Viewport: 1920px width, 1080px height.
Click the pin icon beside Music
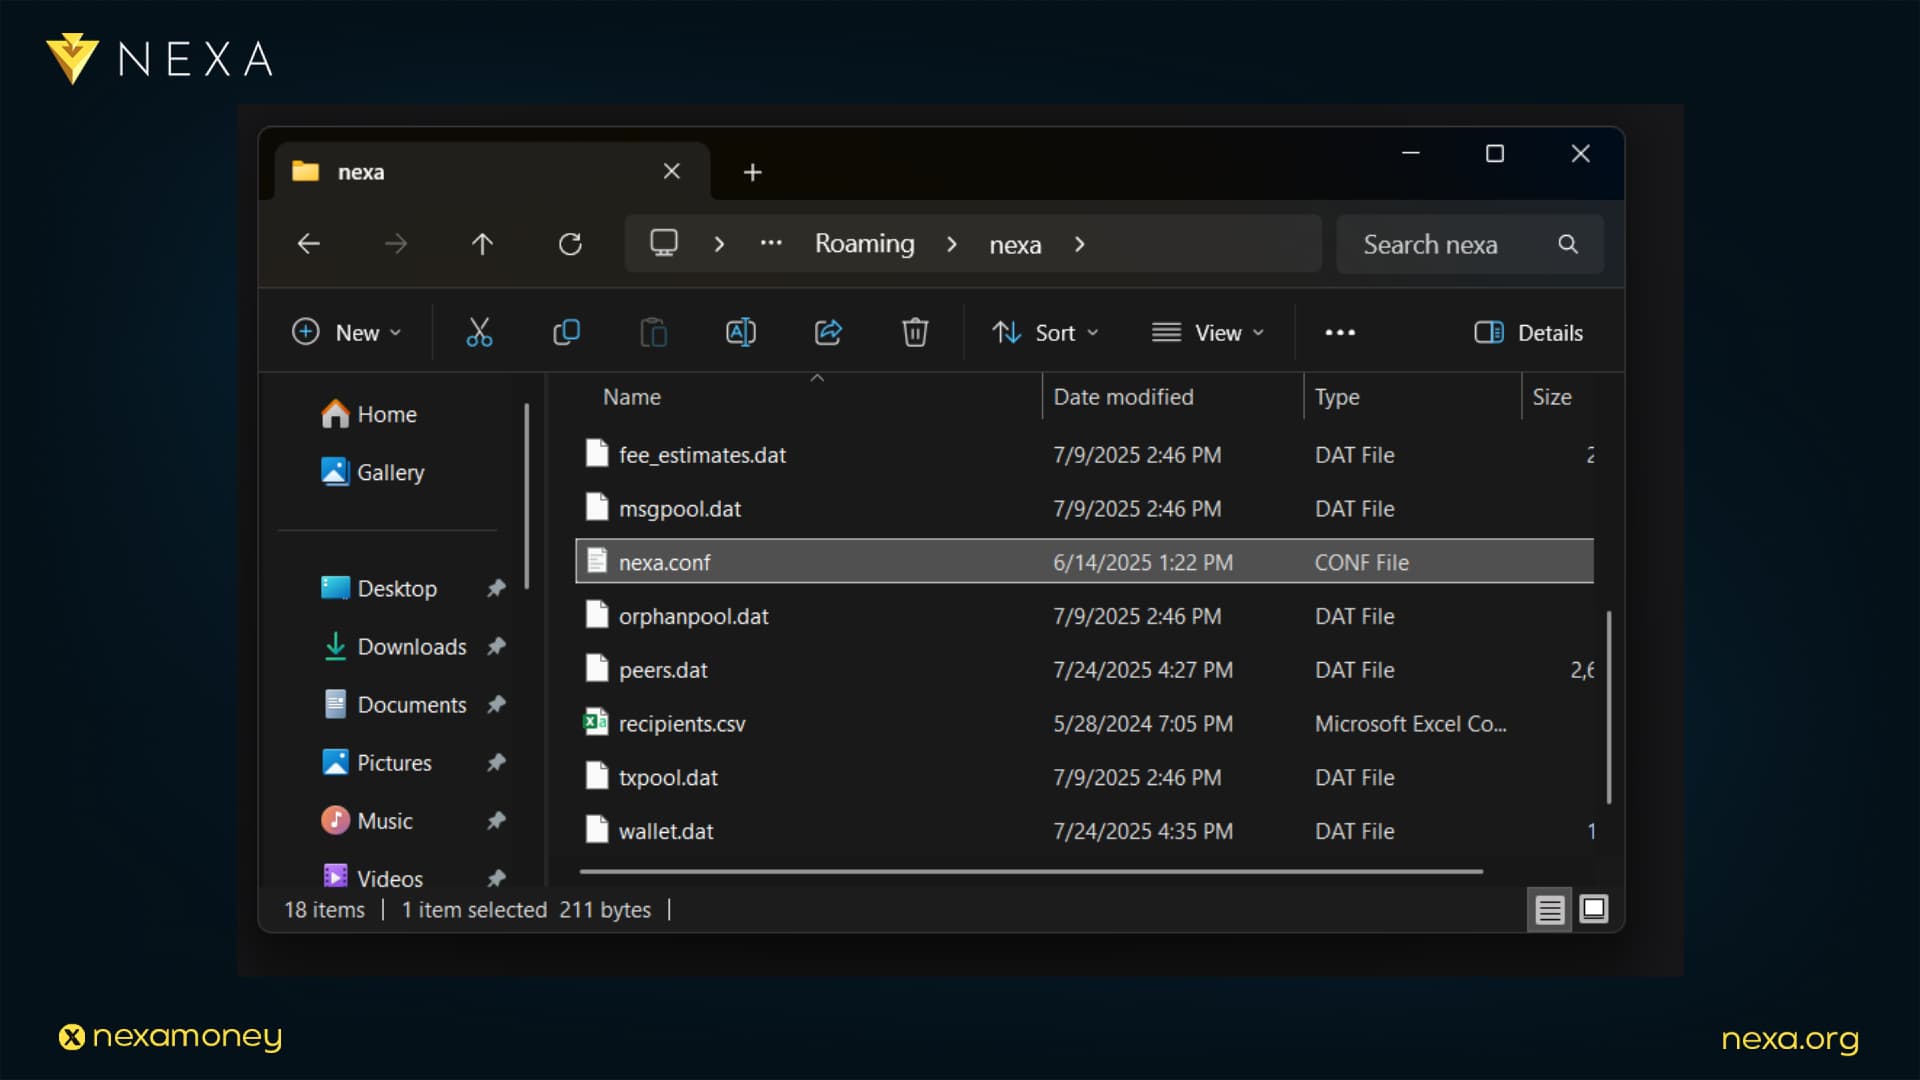coord(496,820)
